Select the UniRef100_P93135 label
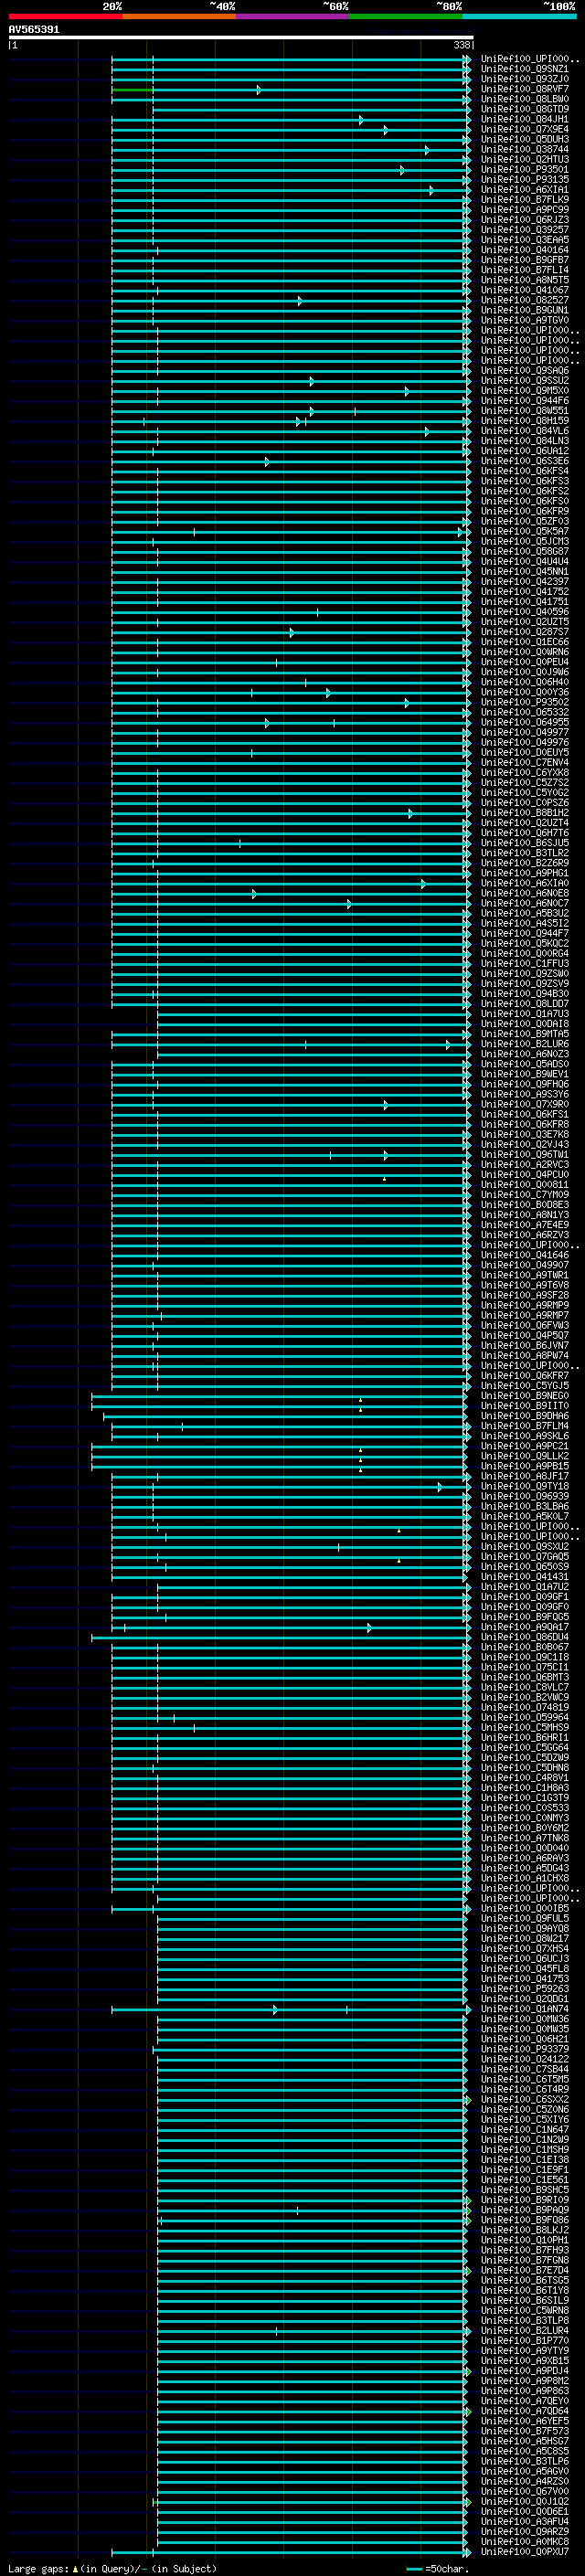The width and height of the screenshot is (585, 2576). (x=524, y=179)
